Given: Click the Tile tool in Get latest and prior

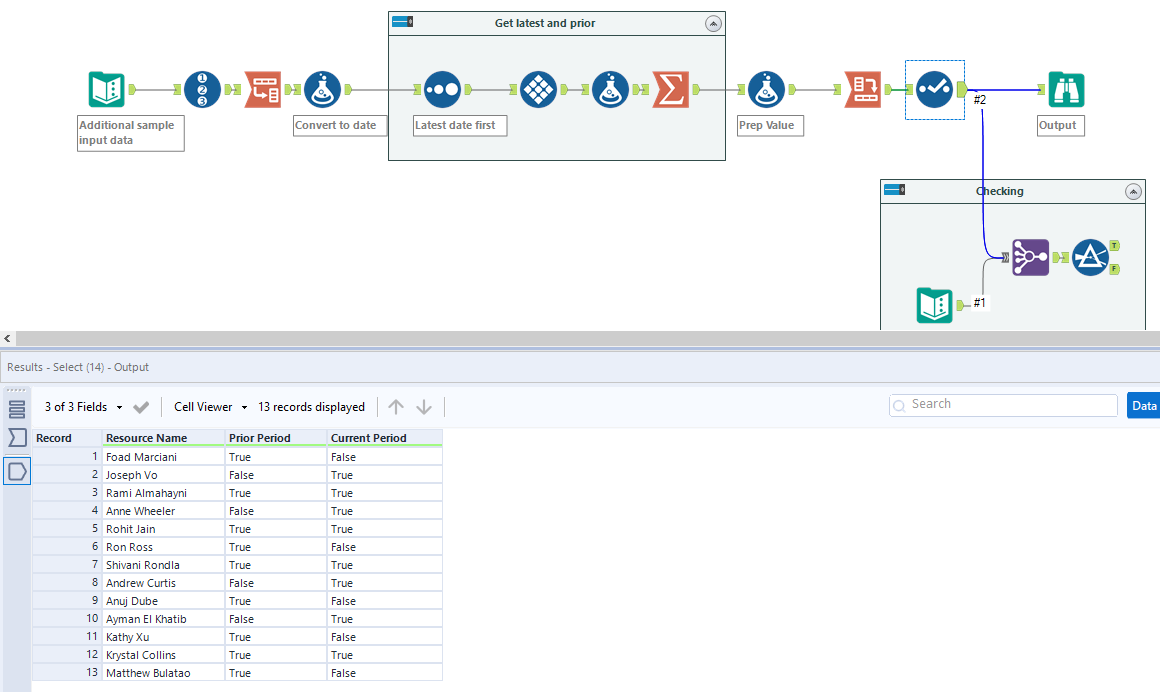Looking at the screenshot, I should (538, 90).
